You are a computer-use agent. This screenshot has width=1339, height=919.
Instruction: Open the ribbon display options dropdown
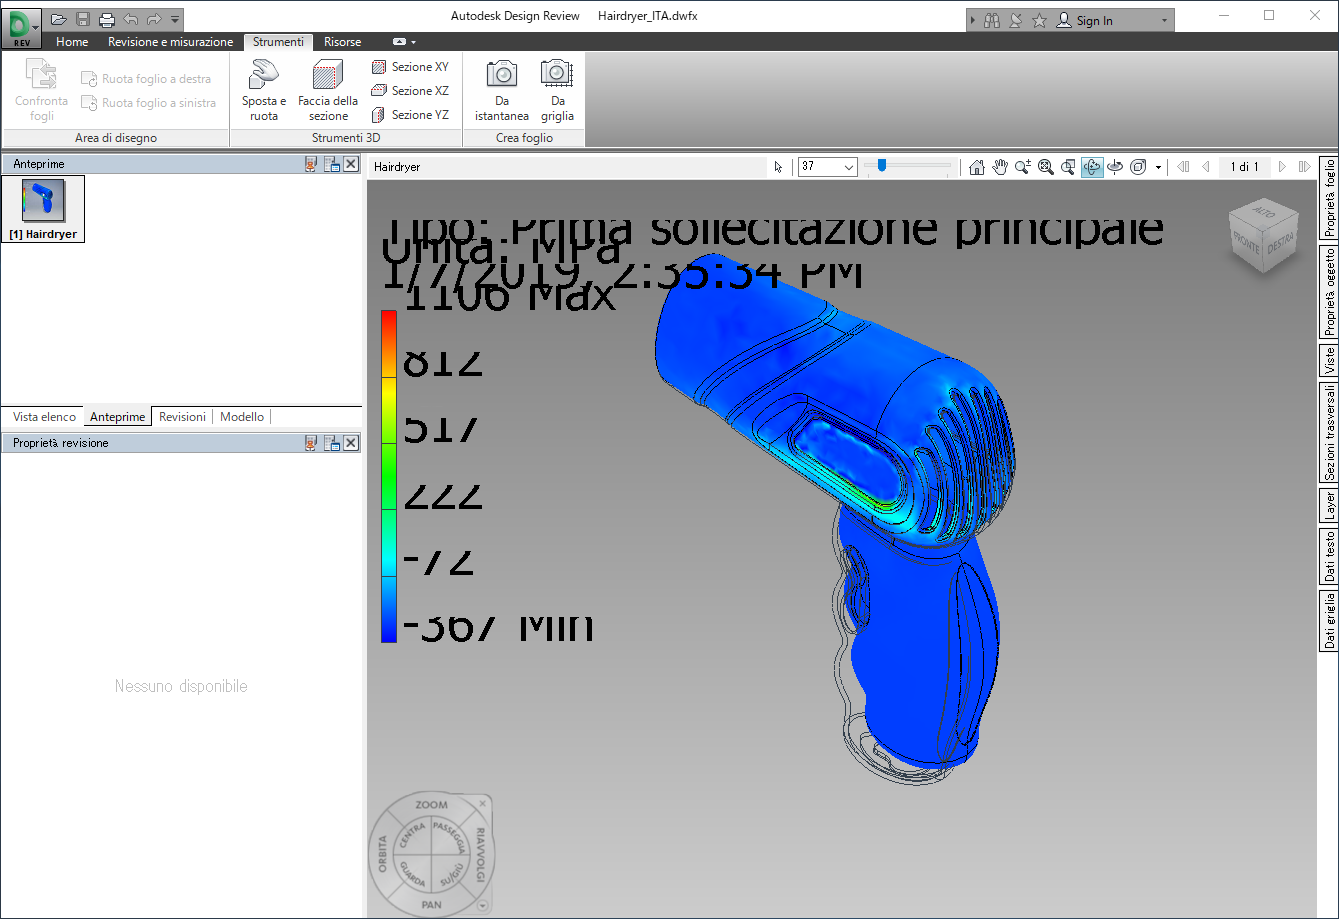pos(404,42)
